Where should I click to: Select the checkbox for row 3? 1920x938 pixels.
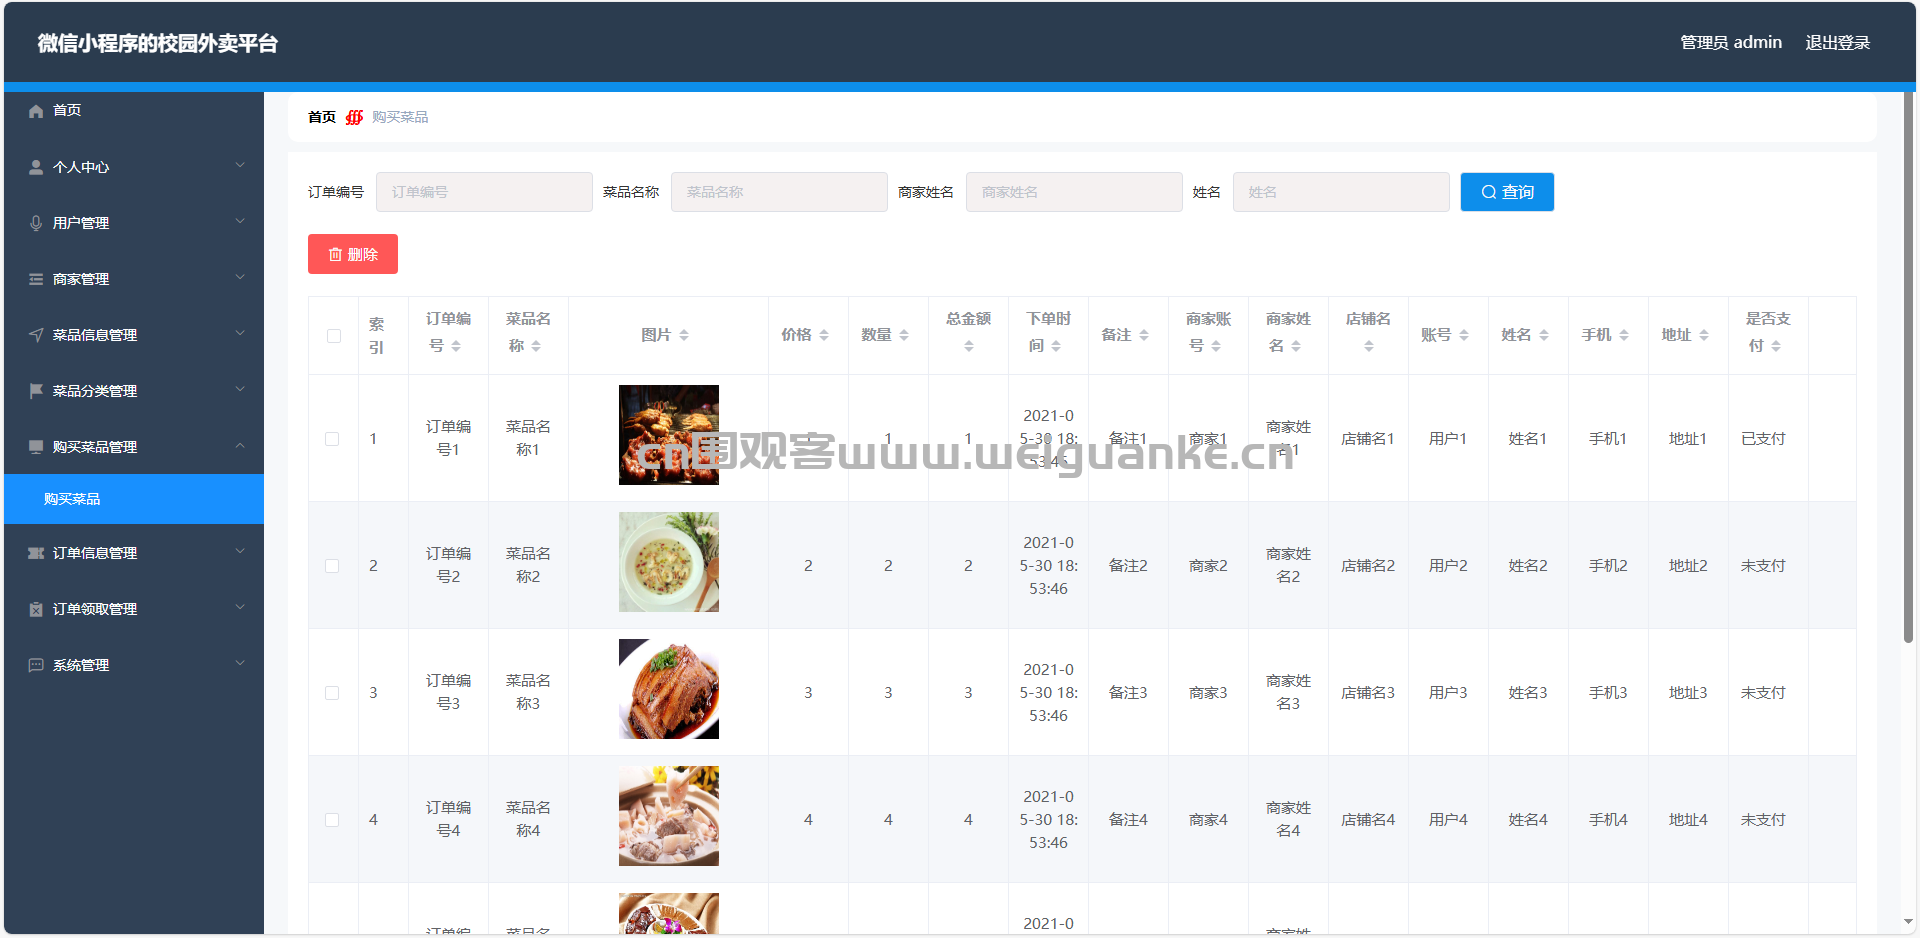[x=332, y=693]
